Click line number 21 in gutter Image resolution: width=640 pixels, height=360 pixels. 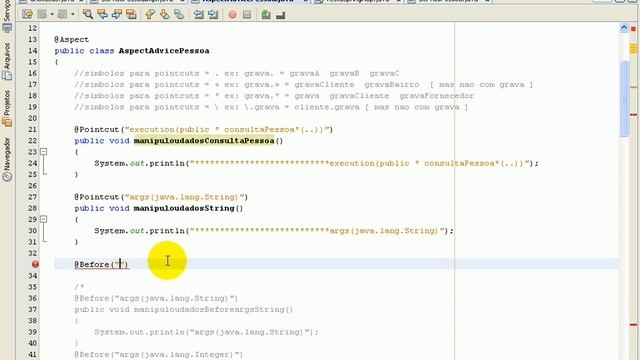(32, 129)
